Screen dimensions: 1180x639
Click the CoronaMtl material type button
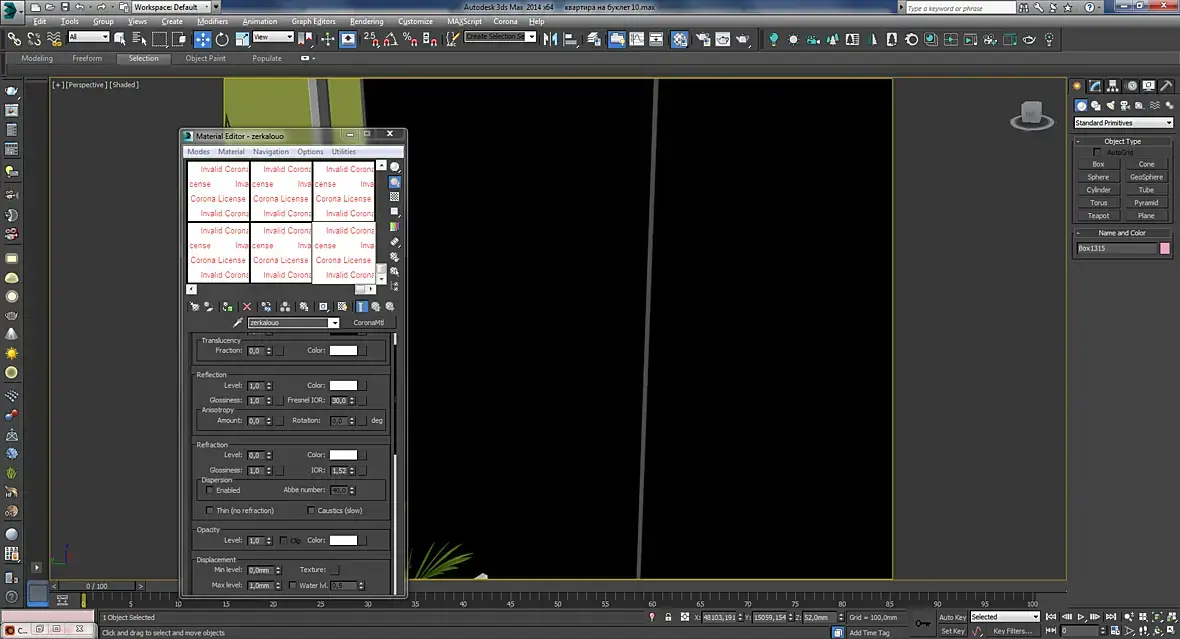click(x=368, y=323)
